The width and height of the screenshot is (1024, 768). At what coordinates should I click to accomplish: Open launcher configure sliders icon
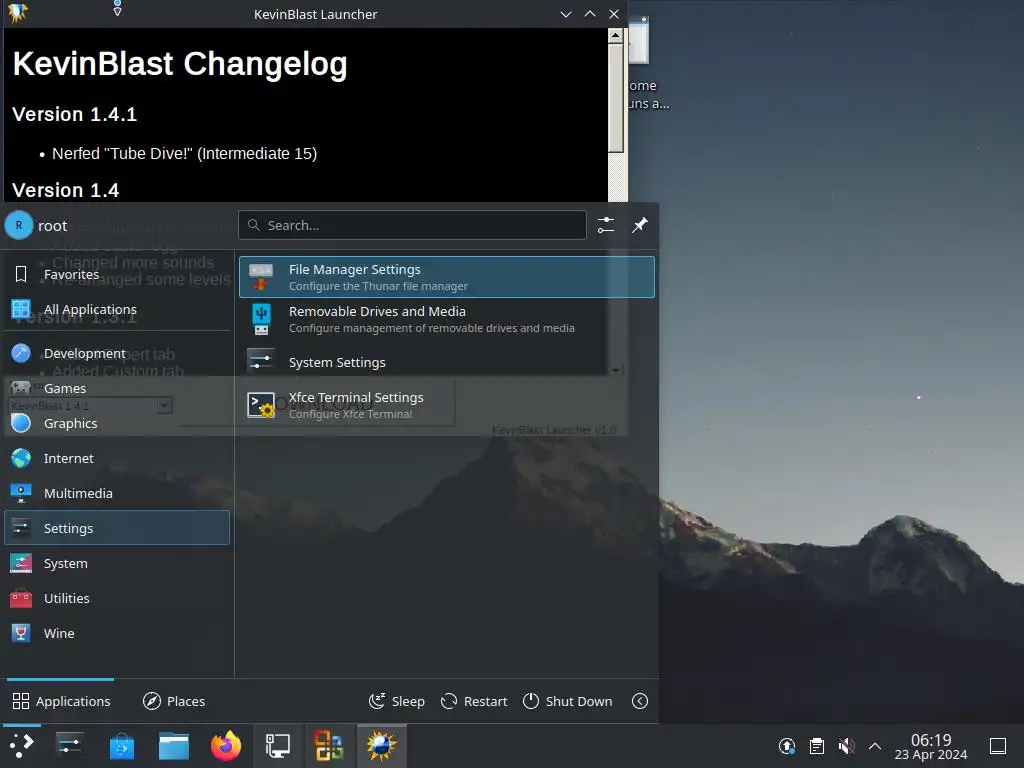point(606,225)
